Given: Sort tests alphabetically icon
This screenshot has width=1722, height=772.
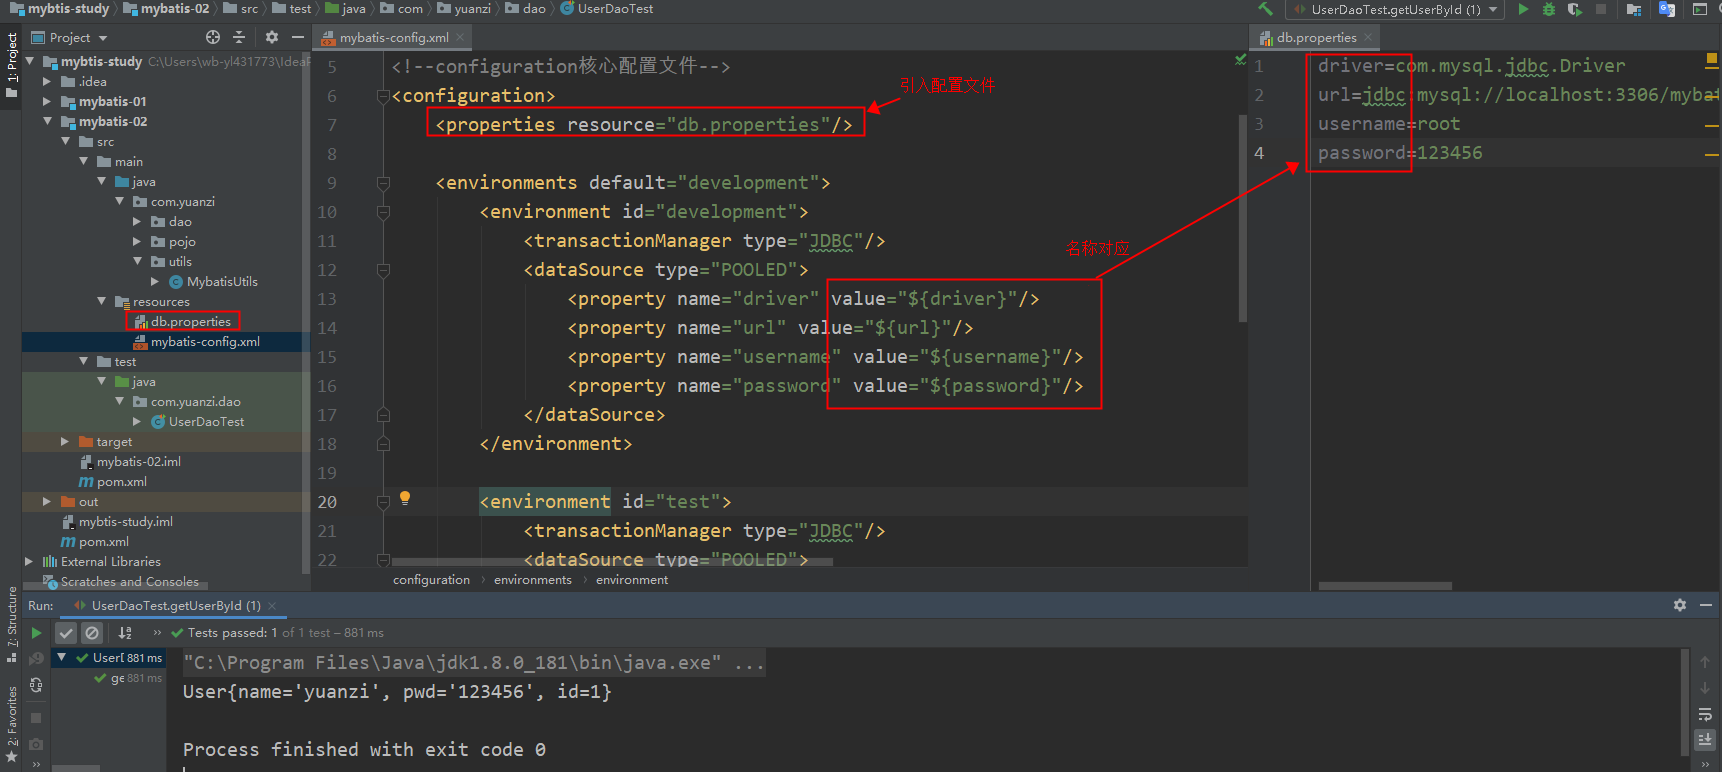Looking at the screenshot, I should tap(125, 633).
